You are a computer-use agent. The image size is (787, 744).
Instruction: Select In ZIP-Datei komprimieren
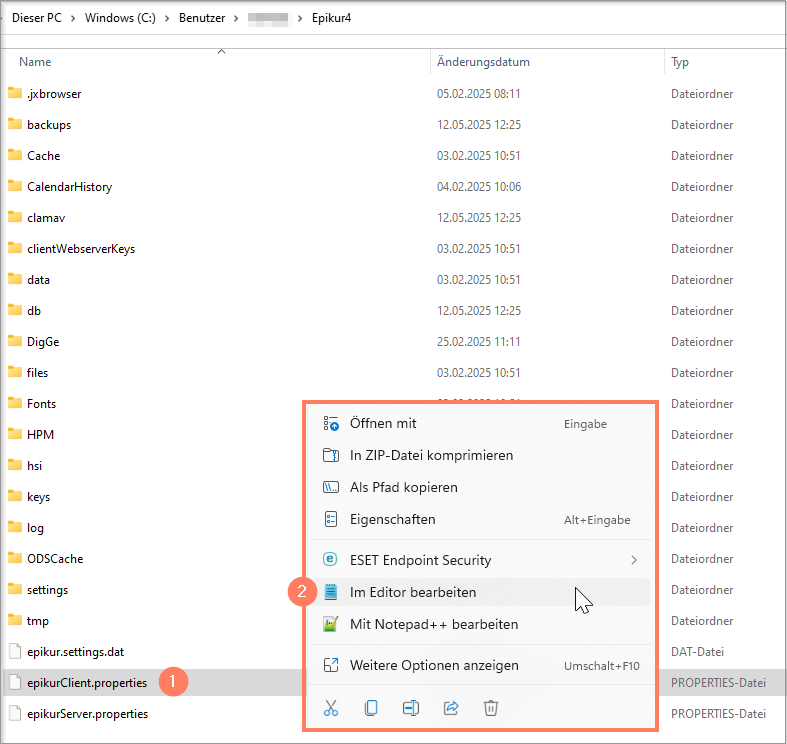tap(480, 455)
